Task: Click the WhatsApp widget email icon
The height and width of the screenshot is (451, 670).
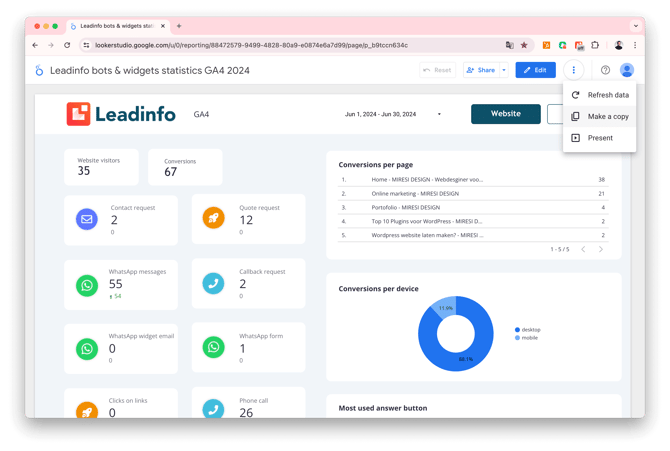Action: pyautogui.click(x=87, y=349)
